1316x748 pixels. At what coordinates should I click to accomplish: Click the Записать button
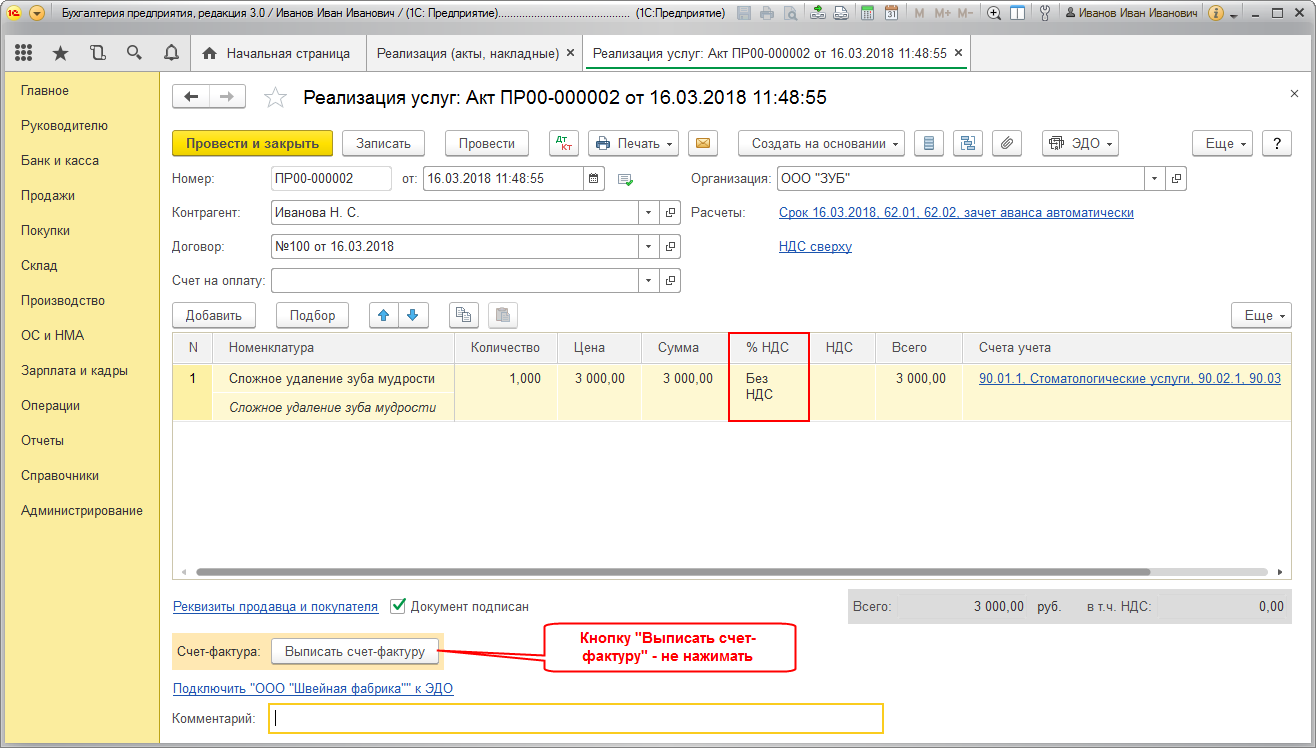(x=384, y=143)
